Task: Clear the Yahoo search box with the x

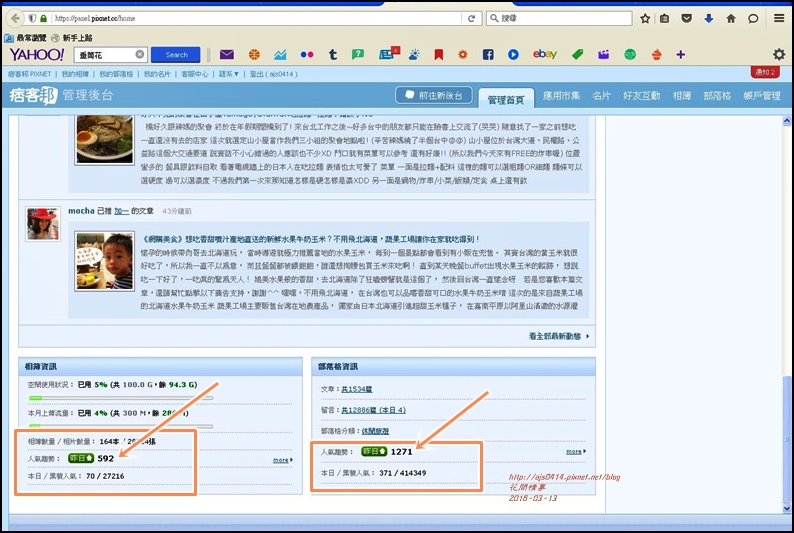Action: coord(140,54)
